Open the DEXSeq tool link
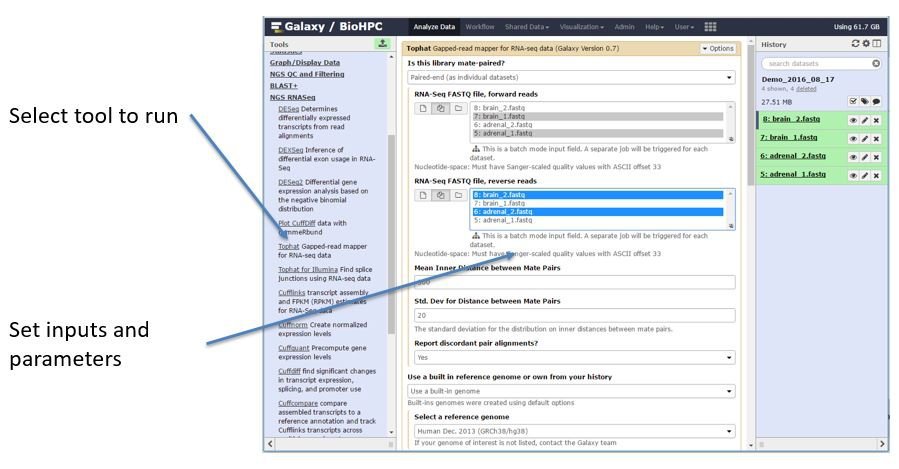 [291, 150]
